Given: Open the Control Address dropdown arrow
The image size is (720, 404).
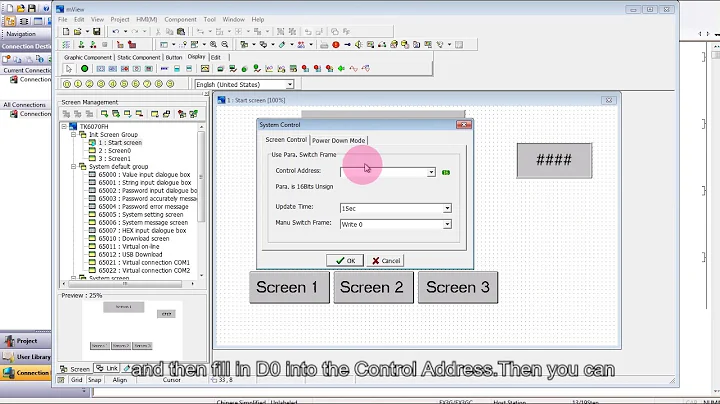Looking at the screenshot, I should pyautogui.click(x=431, y=172).
